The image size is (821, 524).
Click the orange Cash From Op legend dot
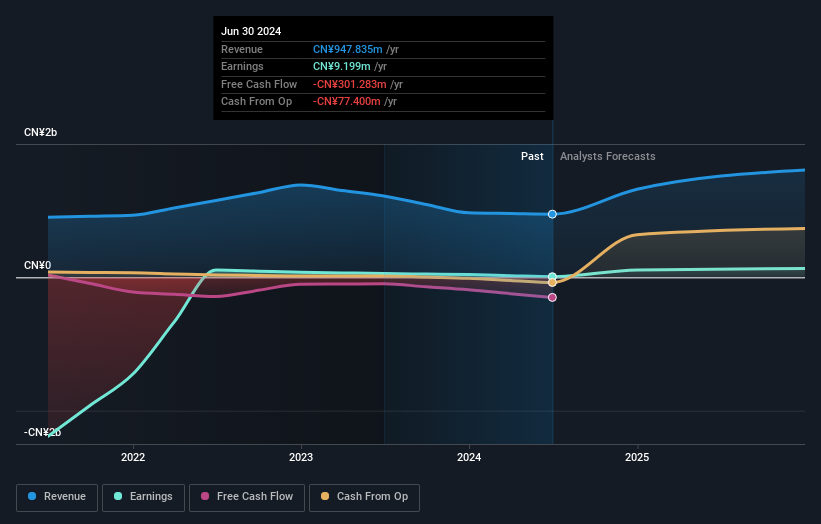pos(325,496)
